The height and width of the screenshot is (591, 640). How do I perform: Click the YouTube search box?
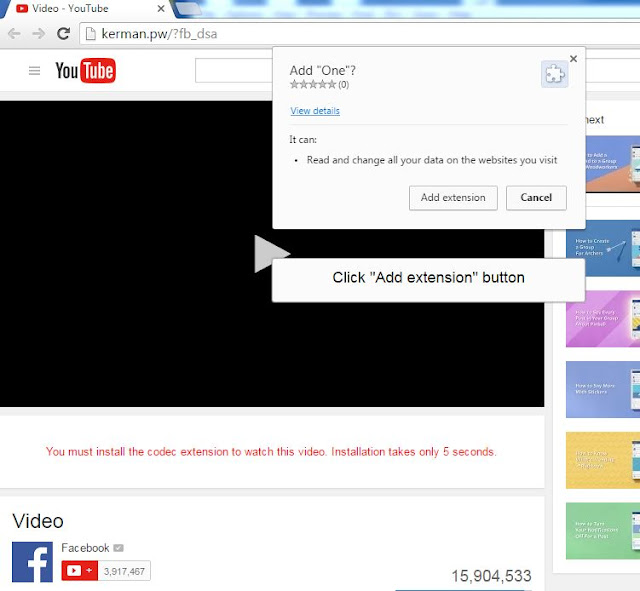pos(234,71)
